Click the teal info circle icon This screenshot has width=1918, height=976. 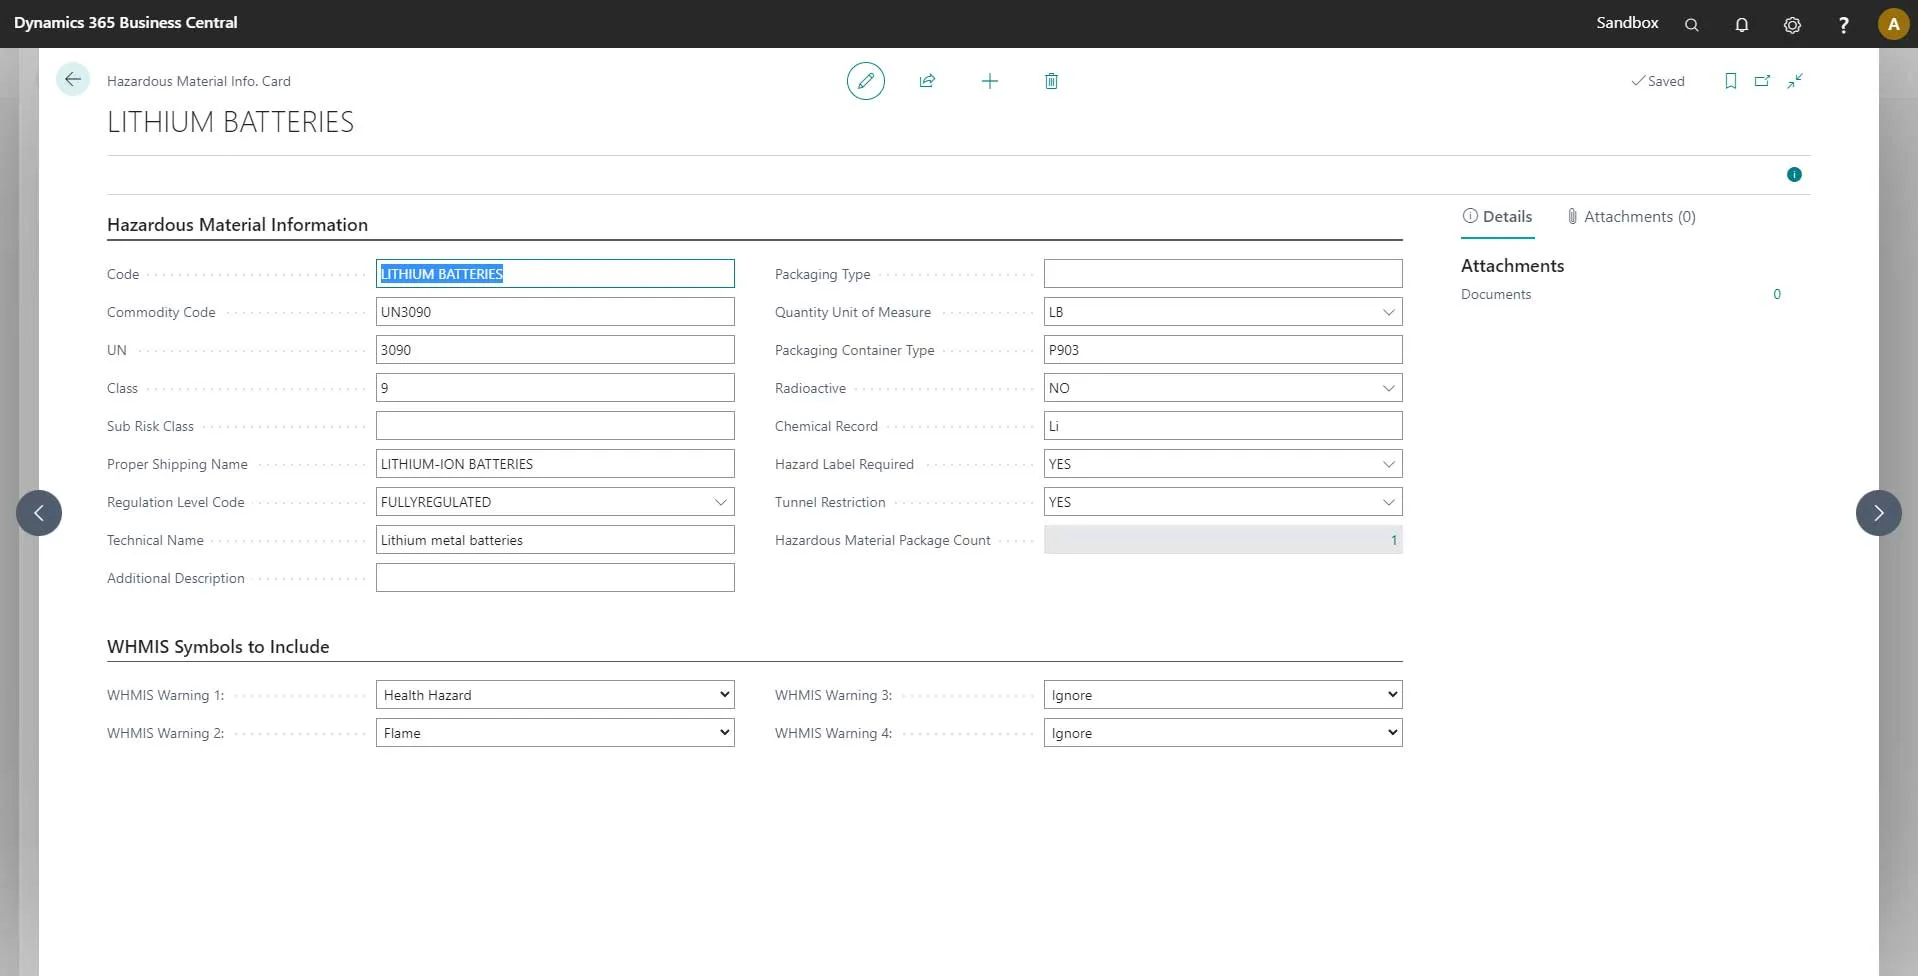pyautogui.click(x=1794, y=175)
